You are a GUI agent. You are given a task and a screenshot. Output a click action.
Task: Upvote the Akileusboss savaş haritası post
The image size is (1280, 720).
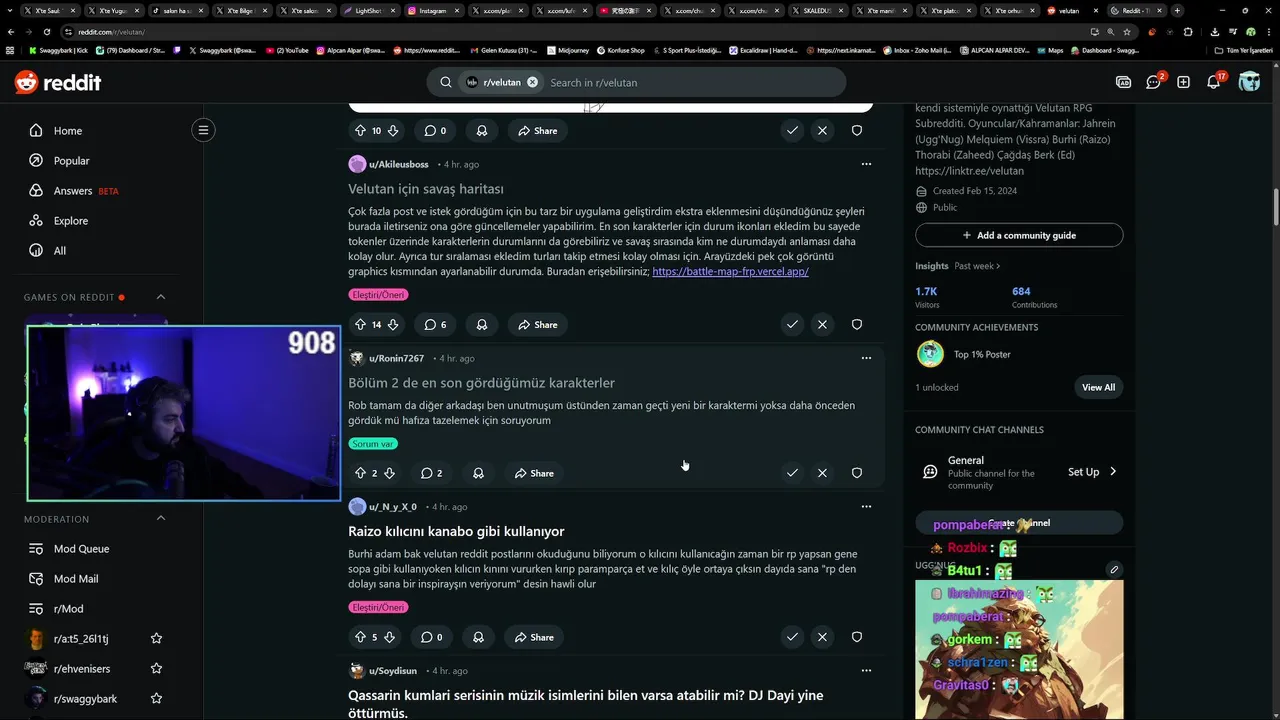[360, 324]
